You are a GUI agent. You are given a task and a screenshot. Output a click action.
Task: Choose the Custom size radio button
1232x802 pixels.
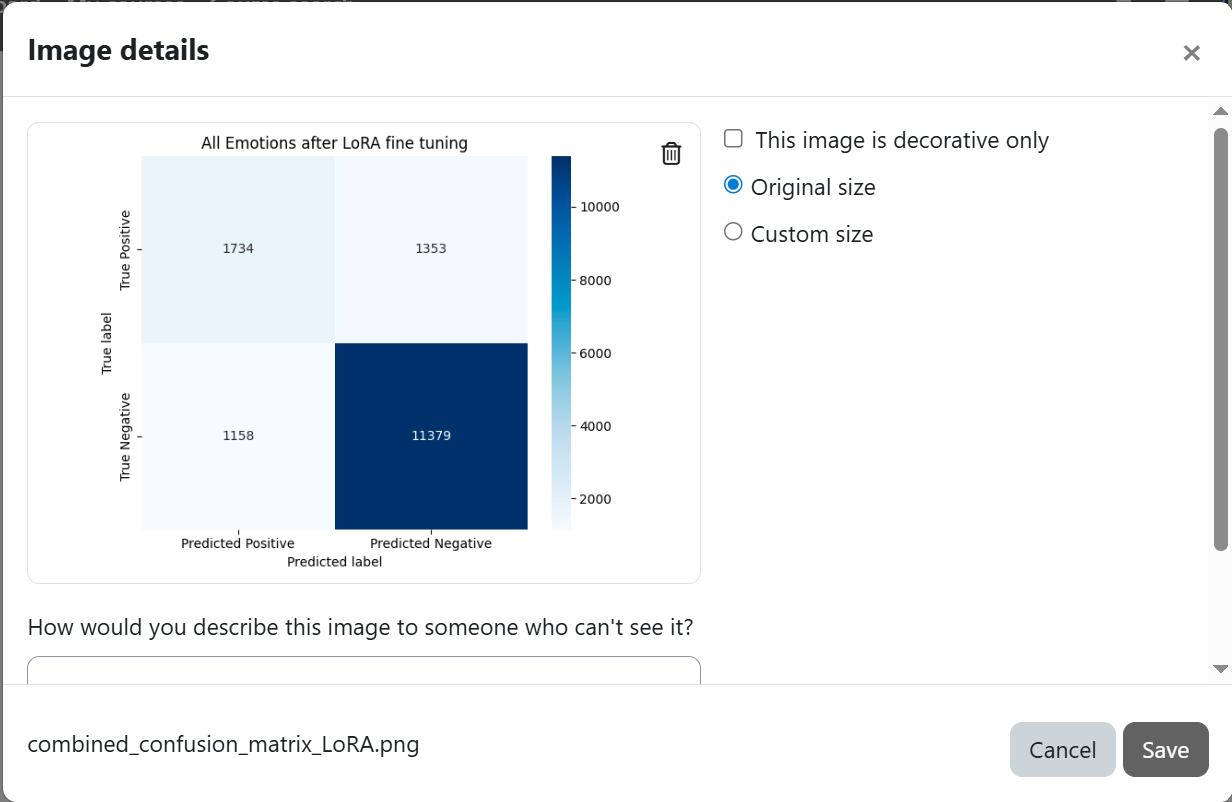tap(733, 232)
